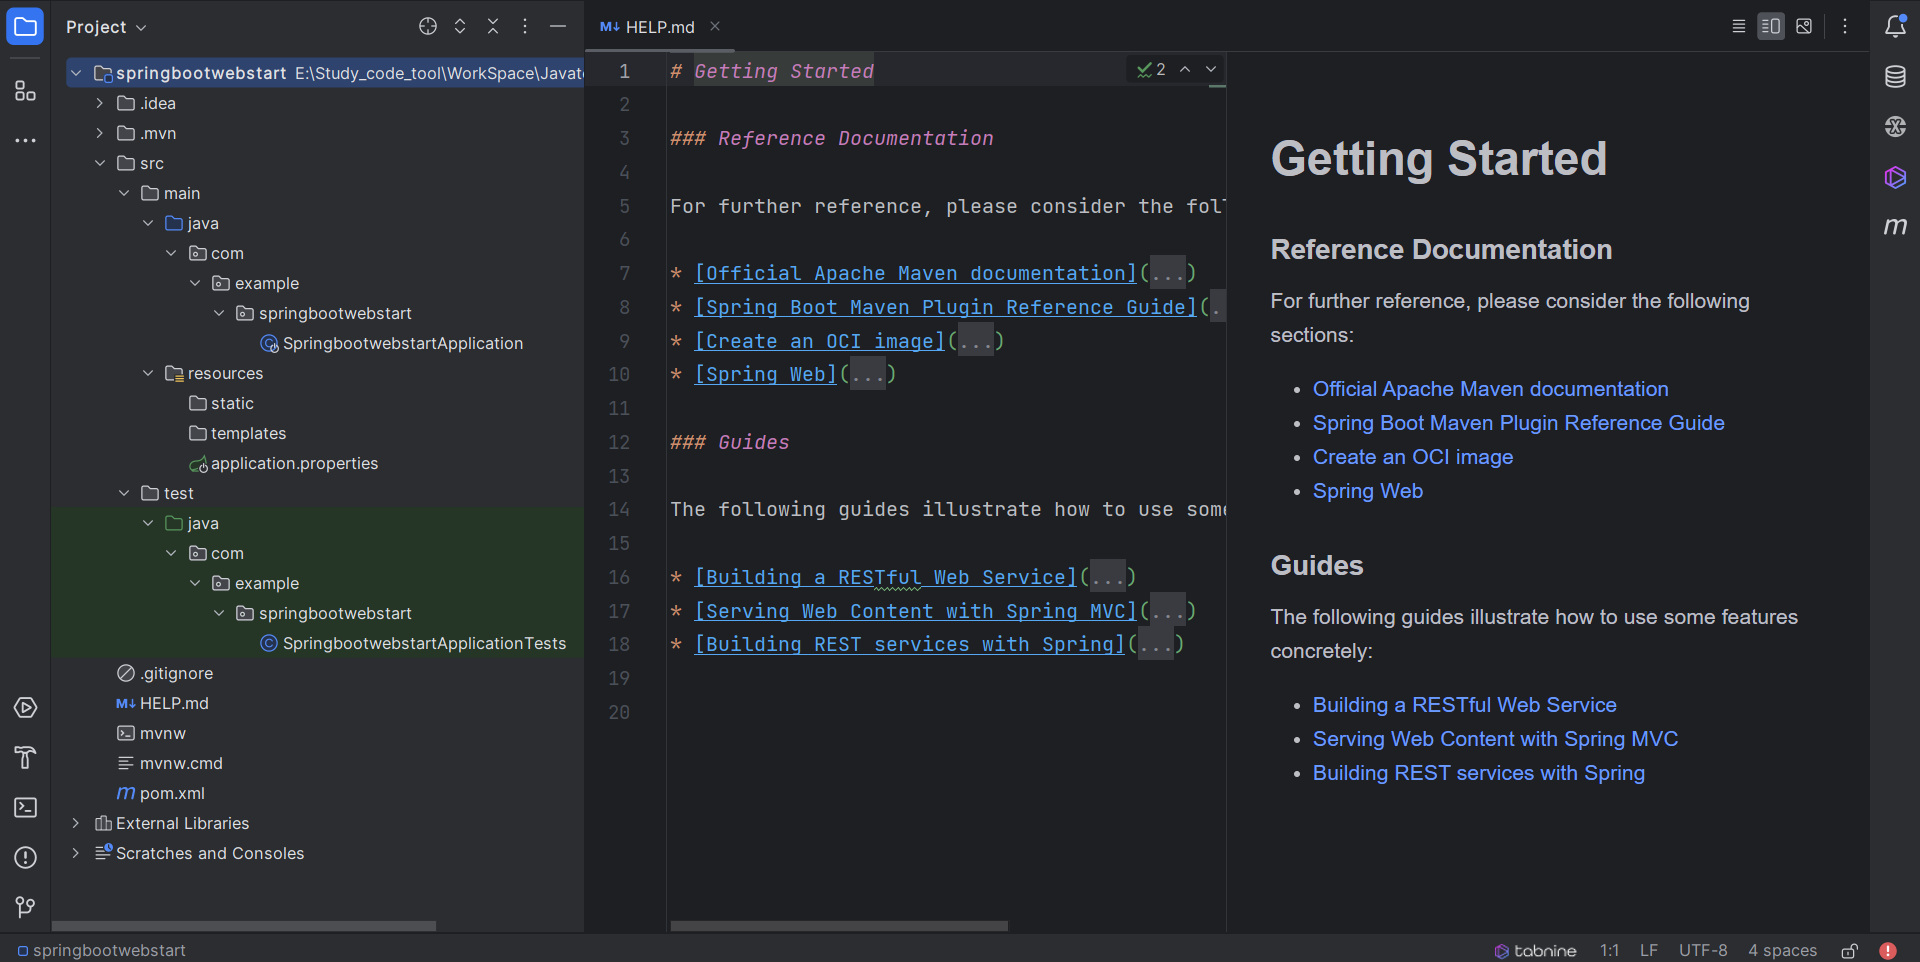Expand the .mvn folder
The height and width of the screenshot is (962, 1920).
click(x=100, y=133)
